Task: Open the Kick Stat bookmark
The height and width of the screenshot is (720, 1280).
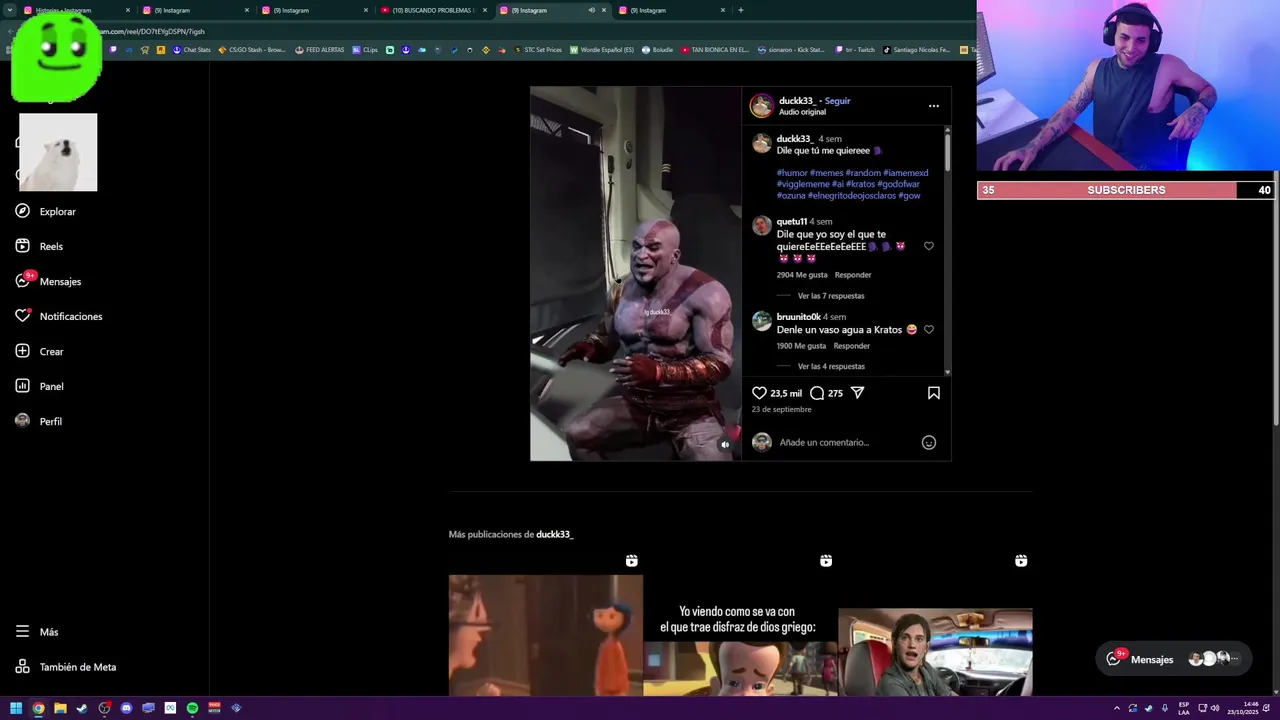Action: click(792, 49)
